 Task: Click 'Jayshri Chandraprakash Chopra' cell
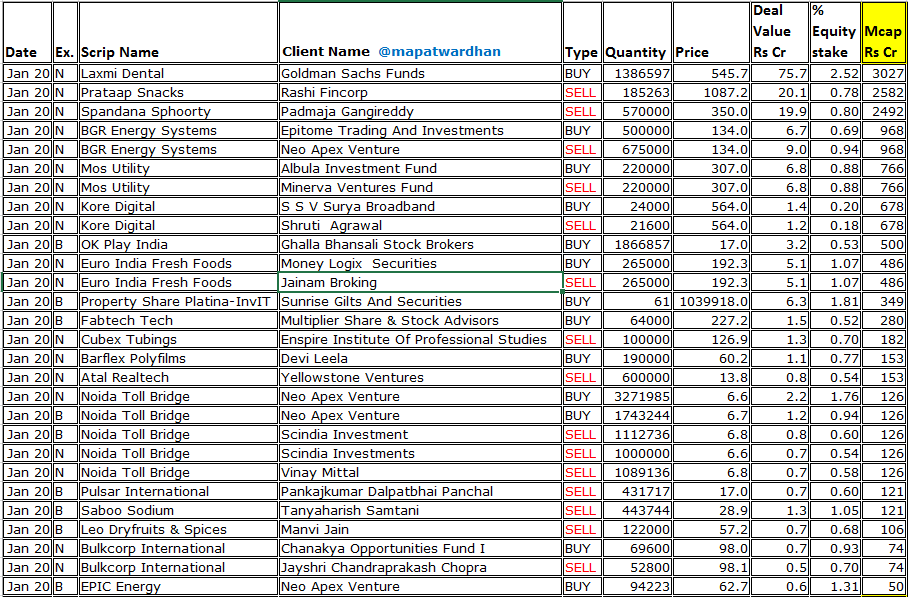420,567
